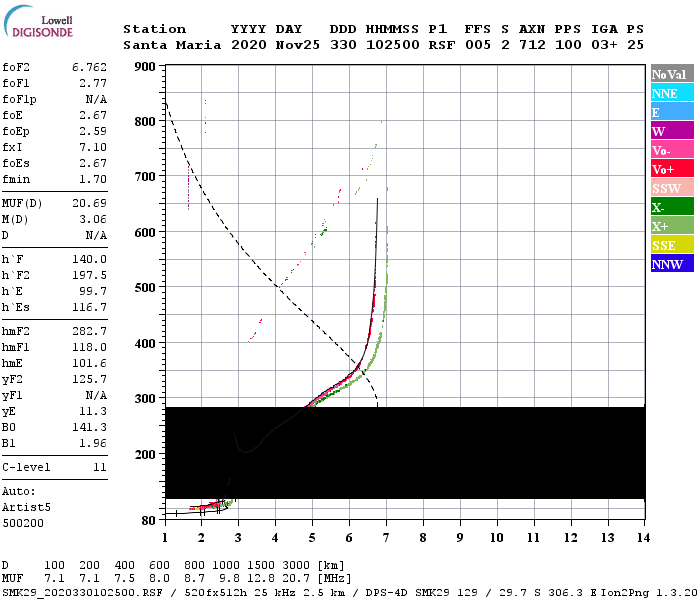Click the foF1p label
700x600 pixels.
19,100
